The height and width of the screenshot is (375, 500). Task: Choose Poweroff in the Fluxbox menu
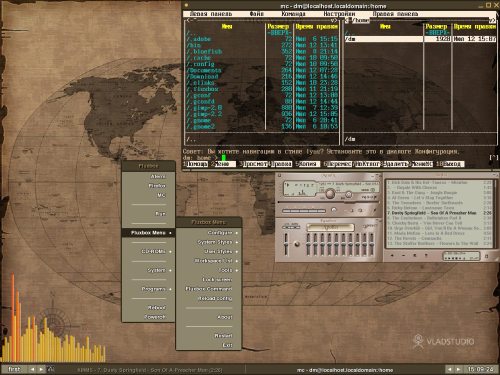(148, 317)
